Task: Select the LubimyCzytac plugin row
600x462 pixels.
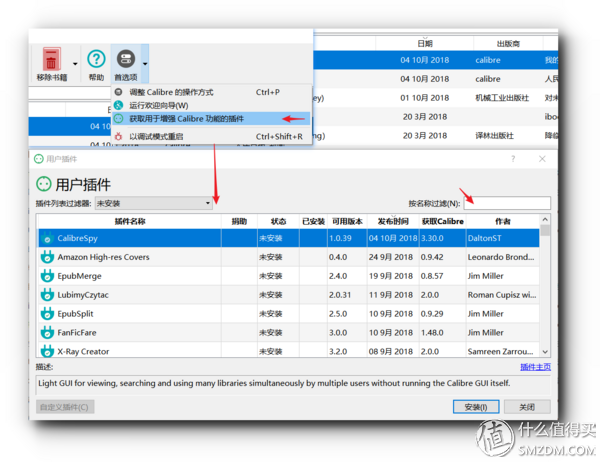Action: coord(289,295)
